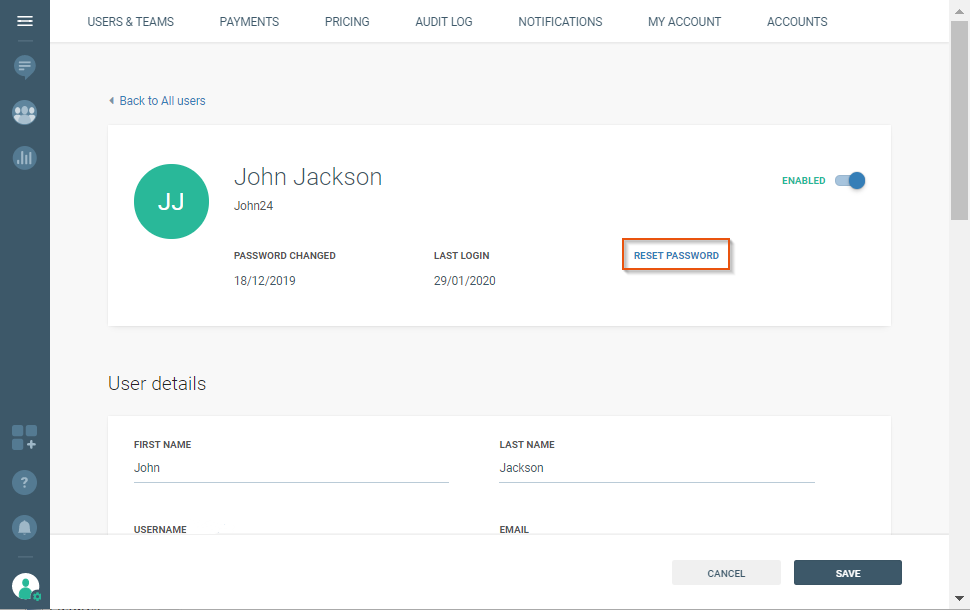Click the user account settings icon
This screenshot has height=610, width=970.
click(x=26, y=587)
